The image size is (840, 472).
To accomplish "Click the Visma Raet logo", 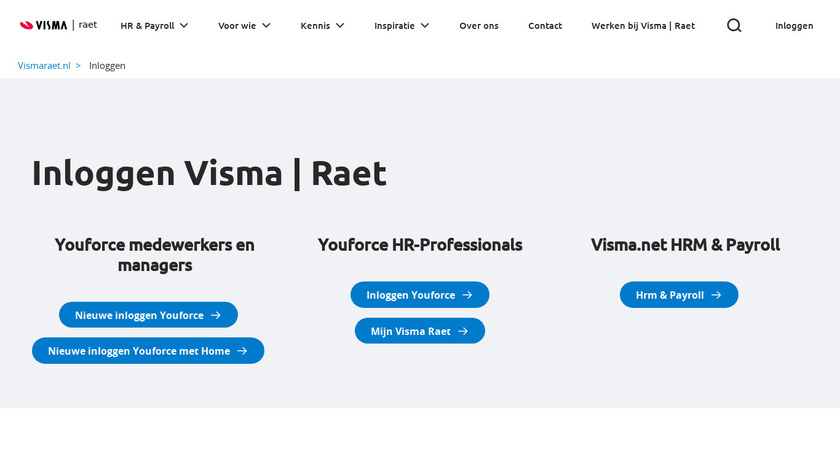I will click(x=58, y=25).
